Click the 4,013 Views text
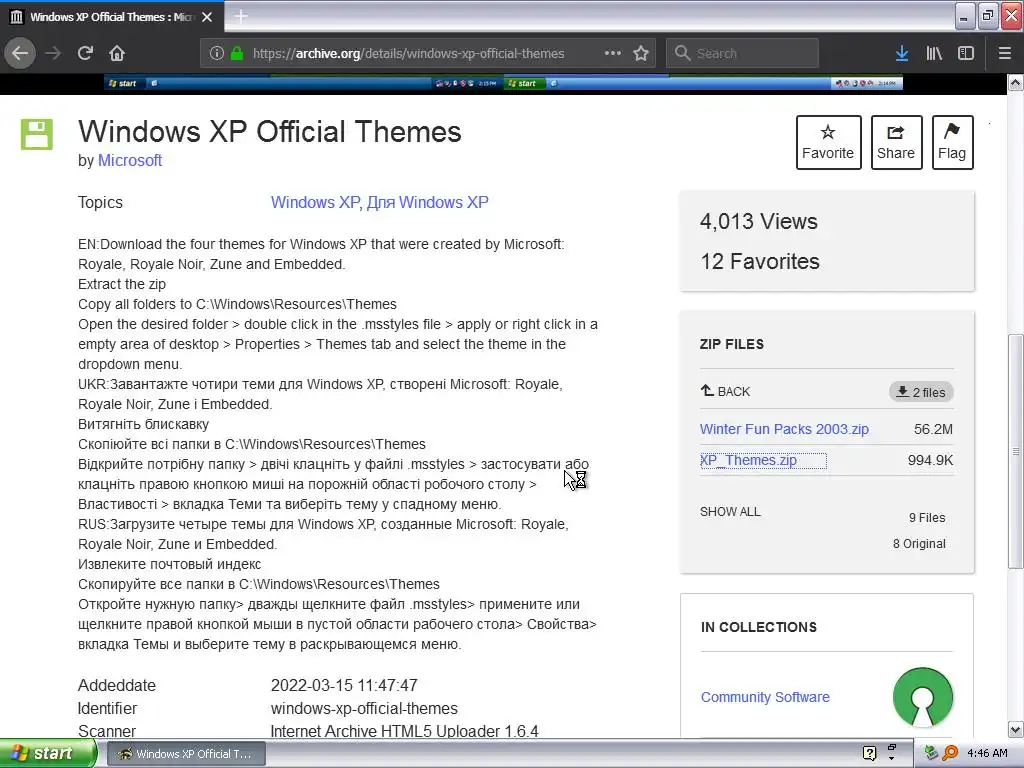This screenshot has width=1024, height=768. (x=758, y=221)
